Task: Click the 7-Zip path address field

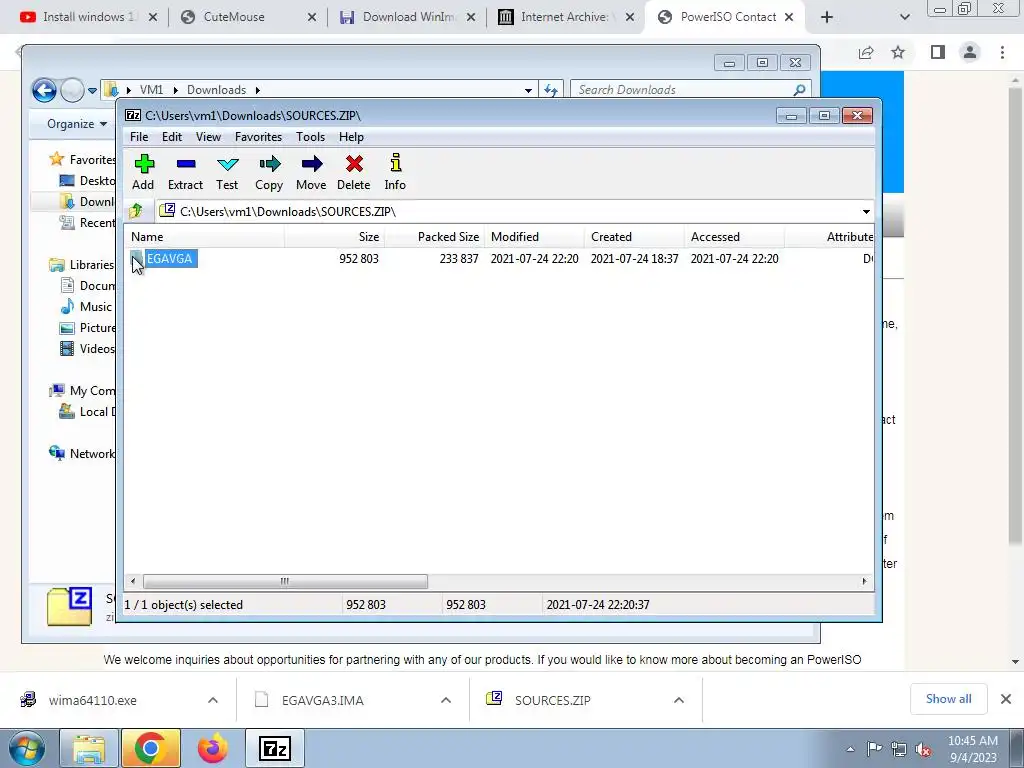Action: pos(514,212)
